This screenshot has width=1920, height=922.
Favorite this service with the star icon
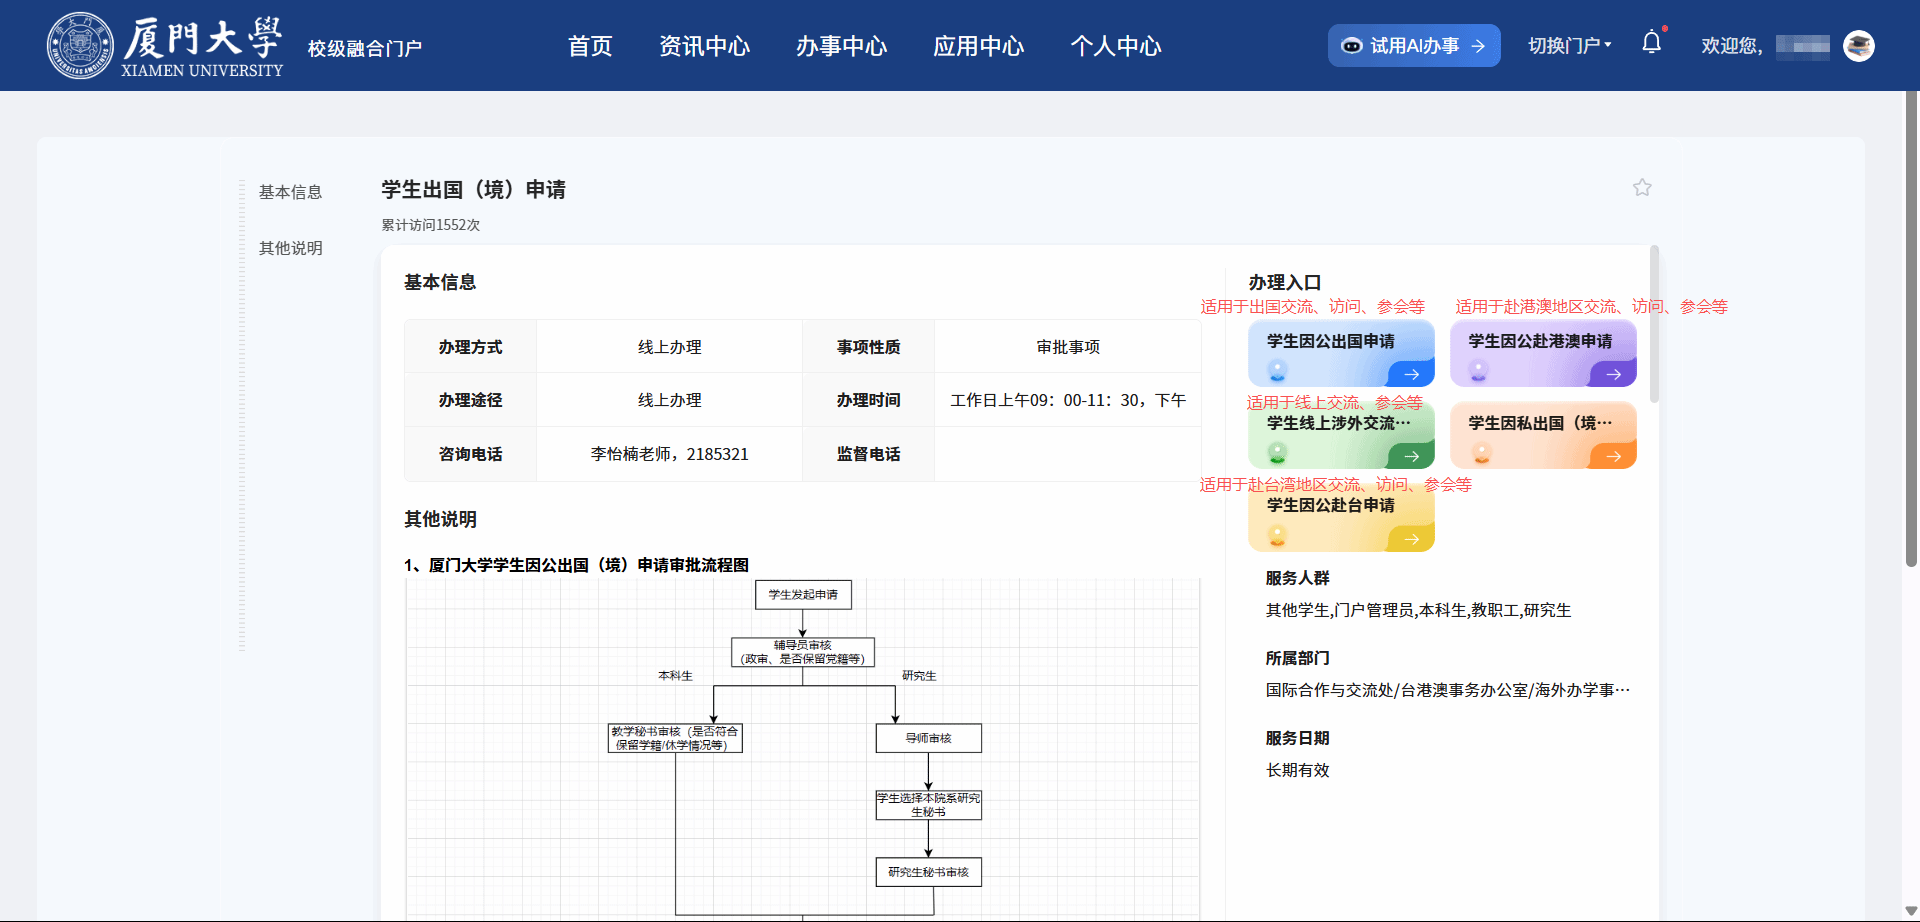click(1642, 187)
